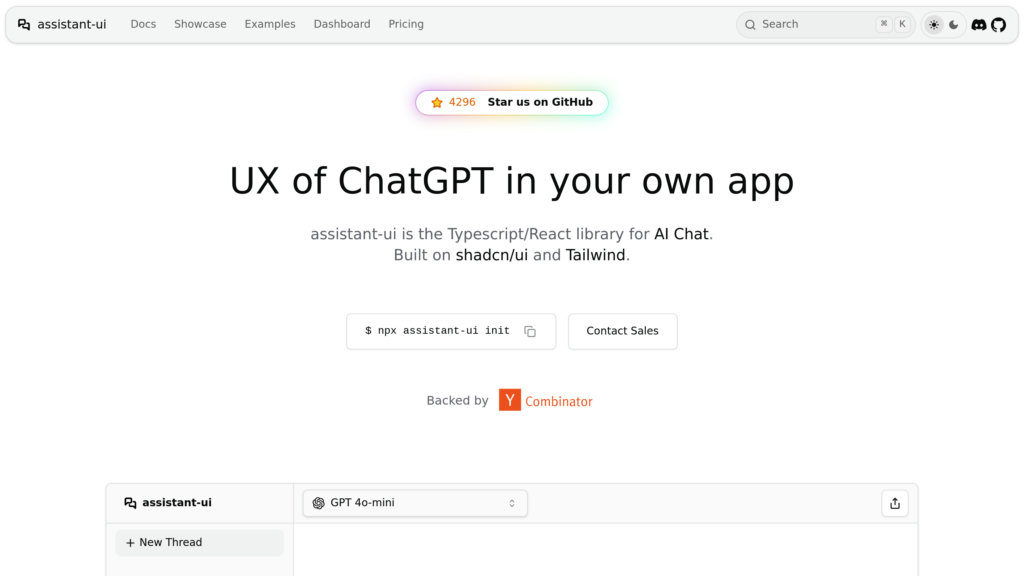Start a New Thread in sidebar
The width and height of the screenshot is (1024, 576).
point(199,542)
